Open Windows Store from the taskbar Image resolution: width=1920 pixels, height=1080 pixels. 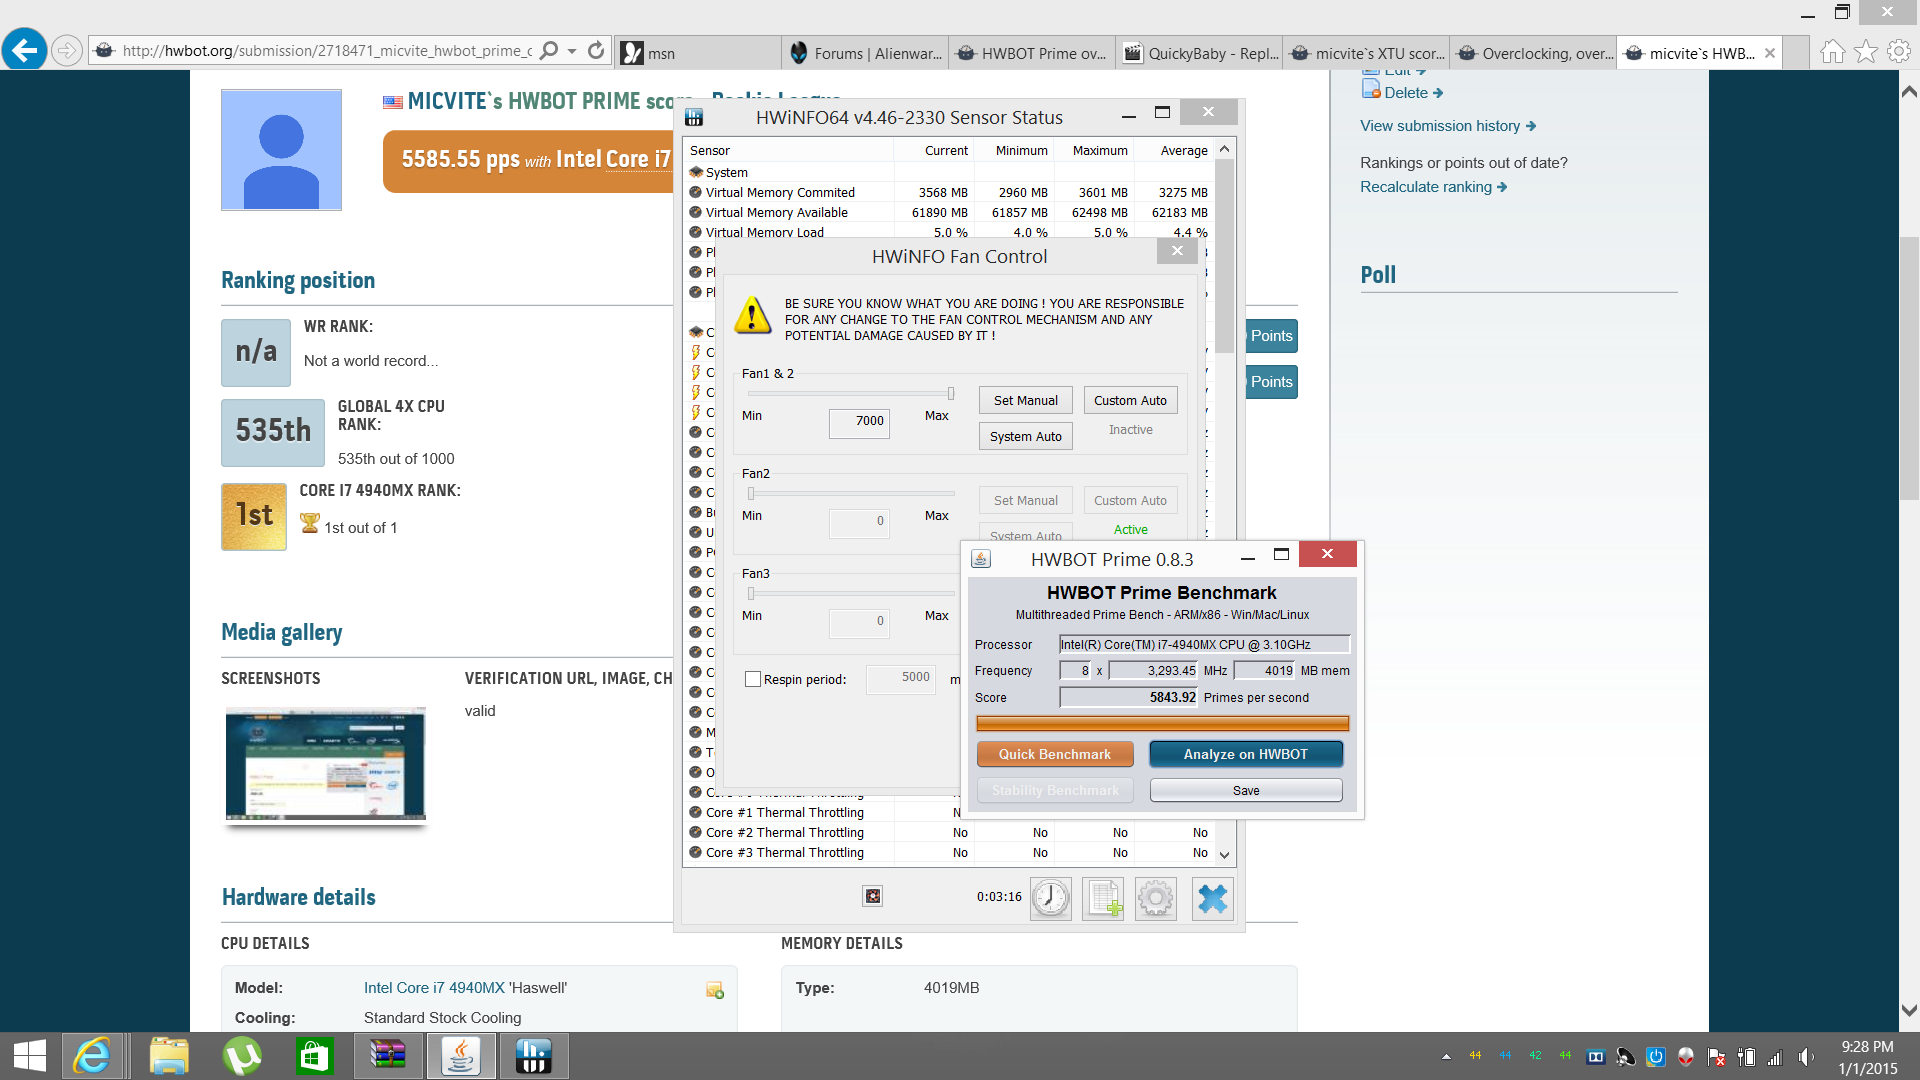(x=314, y=1056)
